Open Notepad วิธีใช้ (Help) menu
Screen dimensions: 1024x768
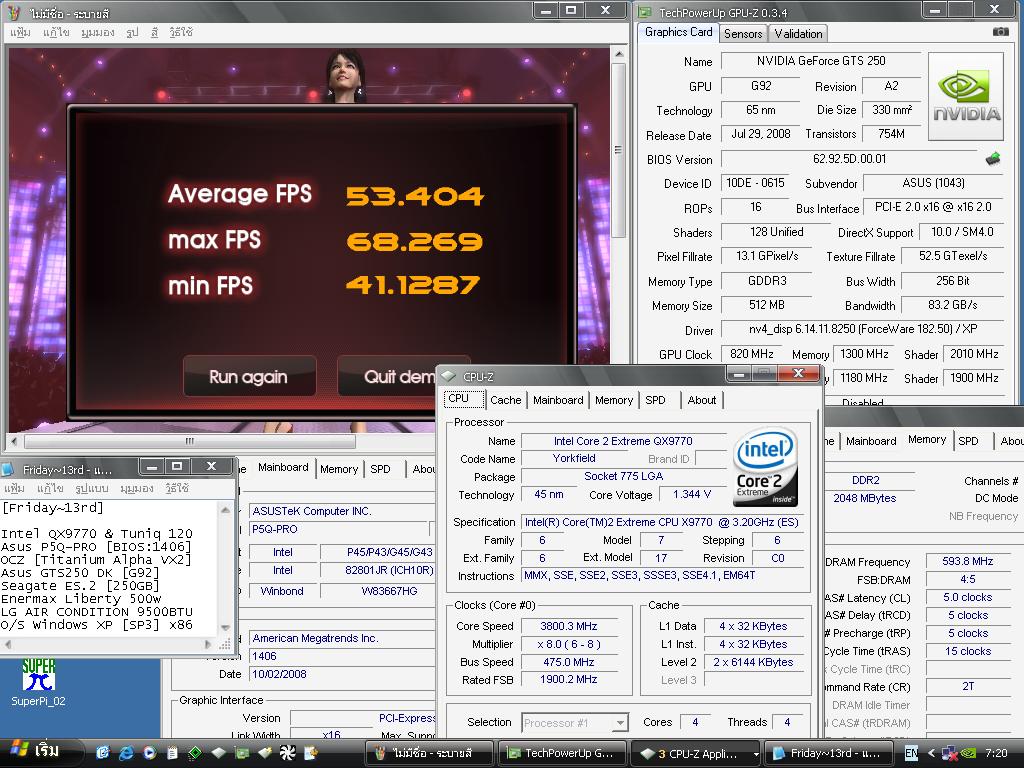177,488
